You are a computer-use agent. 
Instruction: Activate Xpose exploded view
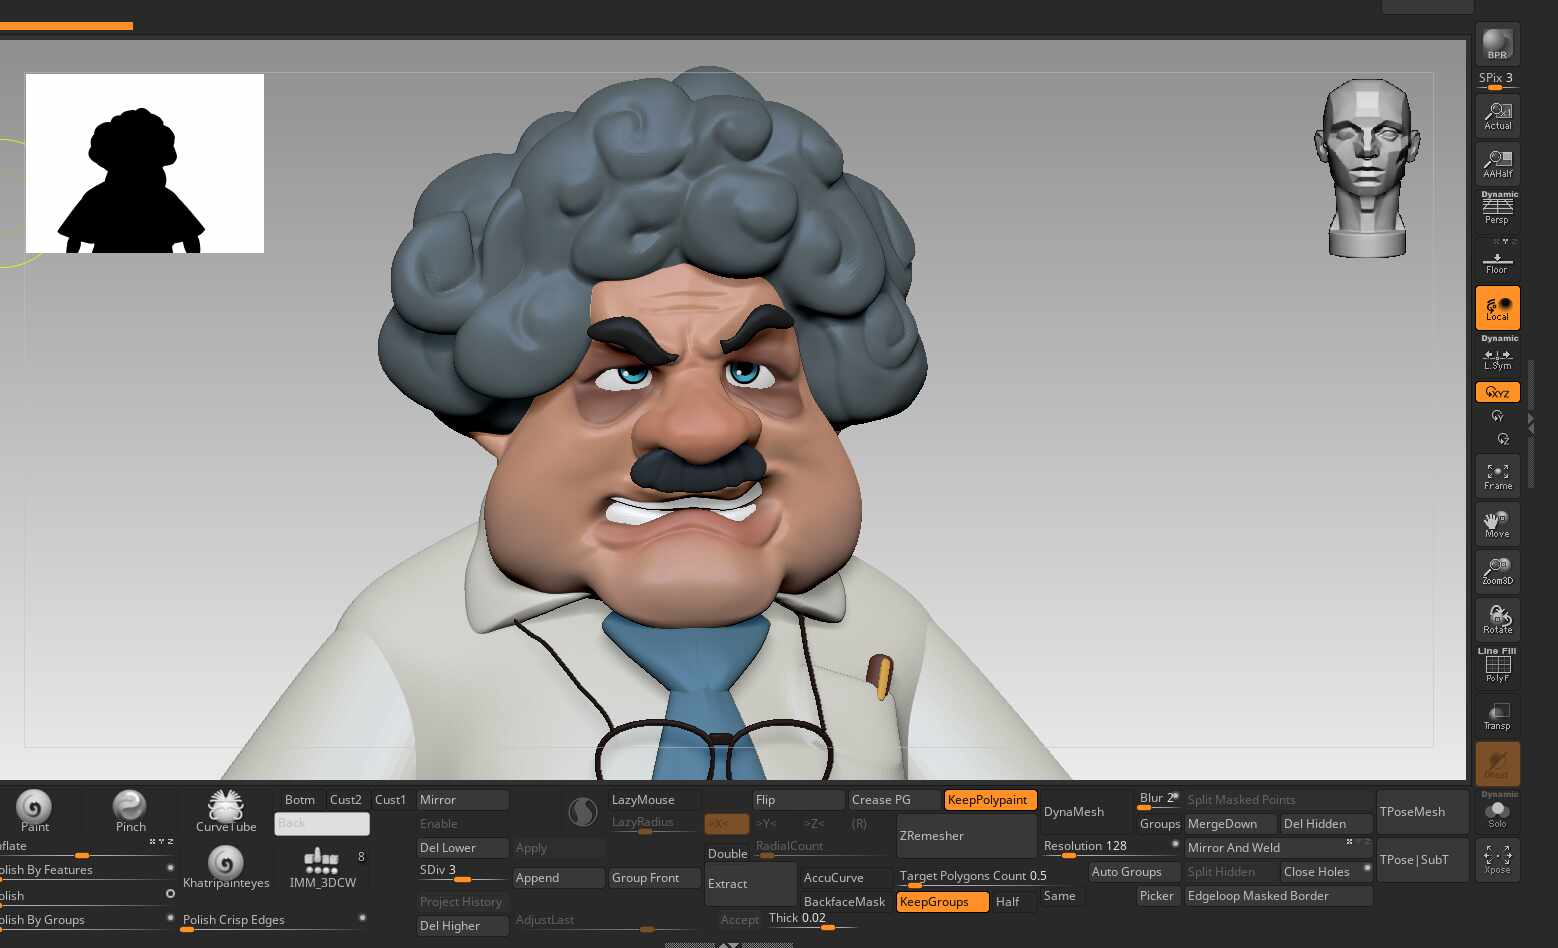(x=1497, y=860)
